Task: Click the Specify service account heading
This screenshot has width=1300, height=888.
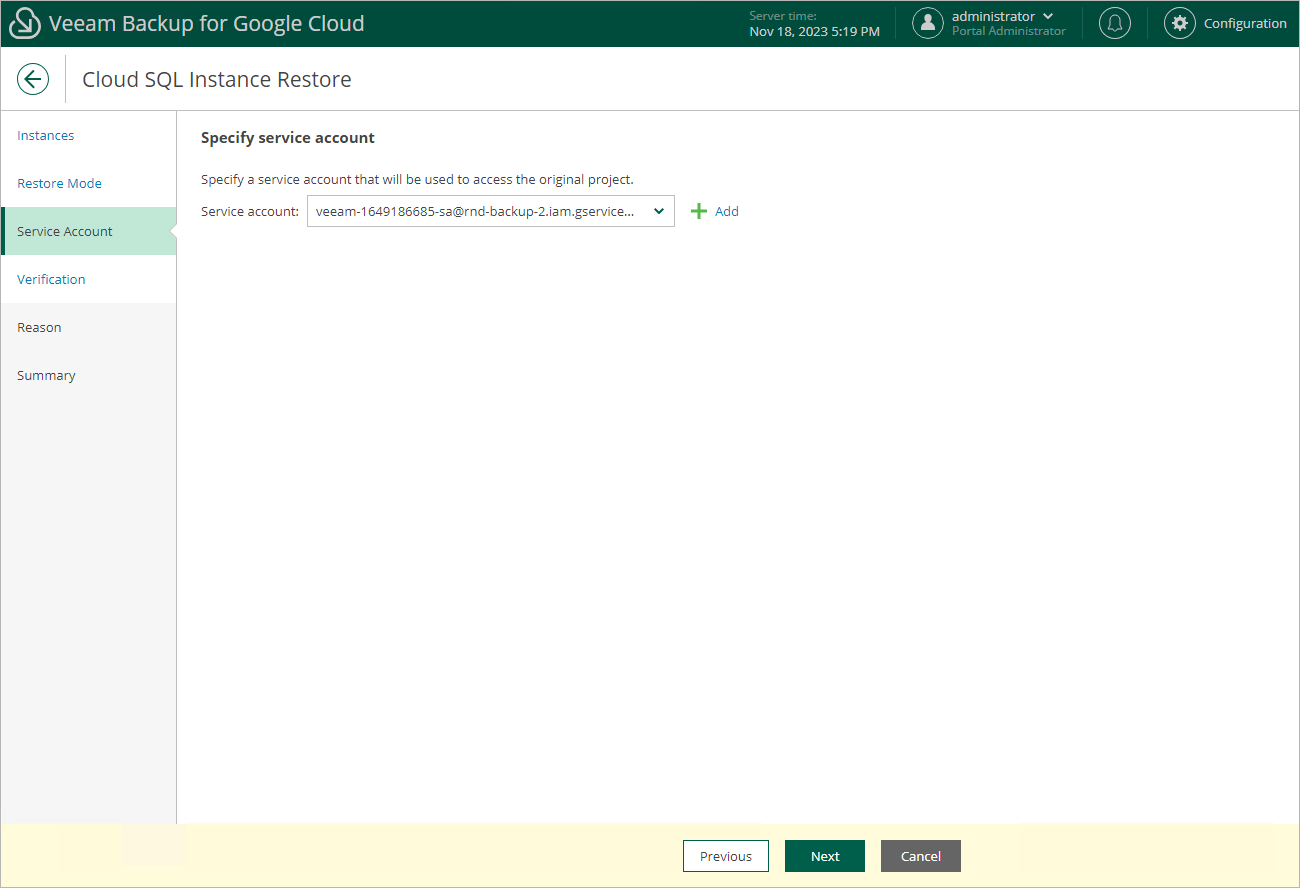Action: [288, 137]
